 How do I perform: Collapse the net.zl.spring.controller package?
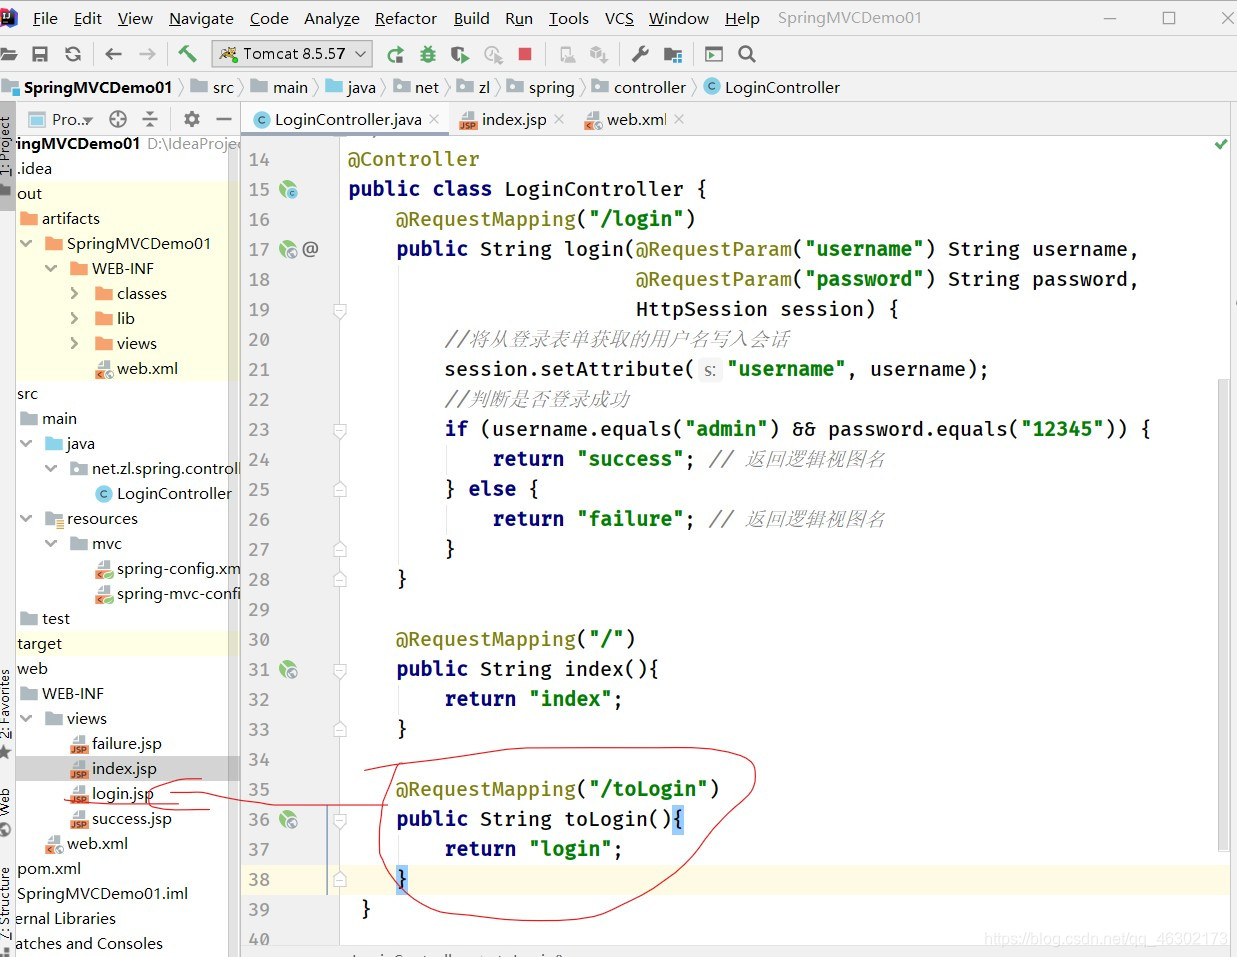coord(51,468)
